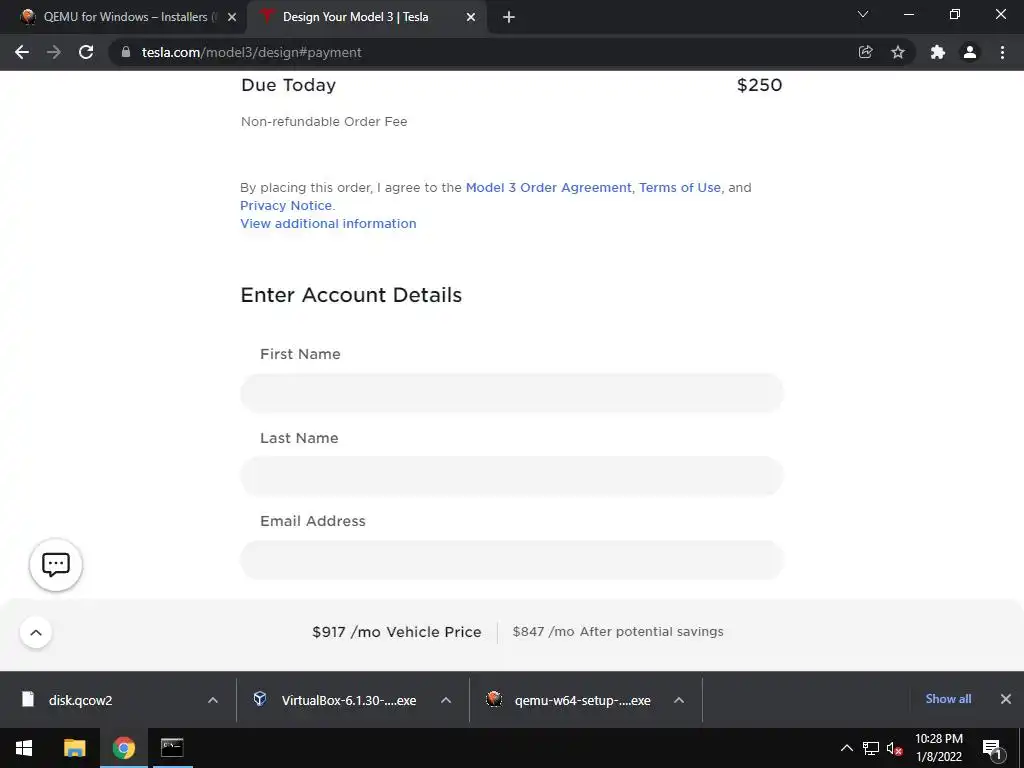Minimize the Chrome window
The height and width of the screenshot is (768, 1024).
click(908, 14)
